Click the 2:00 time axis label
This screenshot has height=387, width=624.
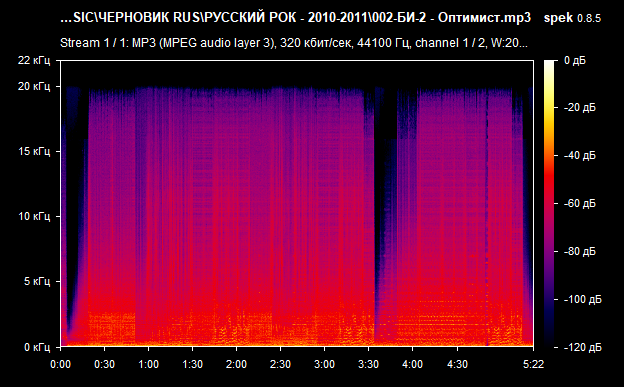(x=236, y=364)
